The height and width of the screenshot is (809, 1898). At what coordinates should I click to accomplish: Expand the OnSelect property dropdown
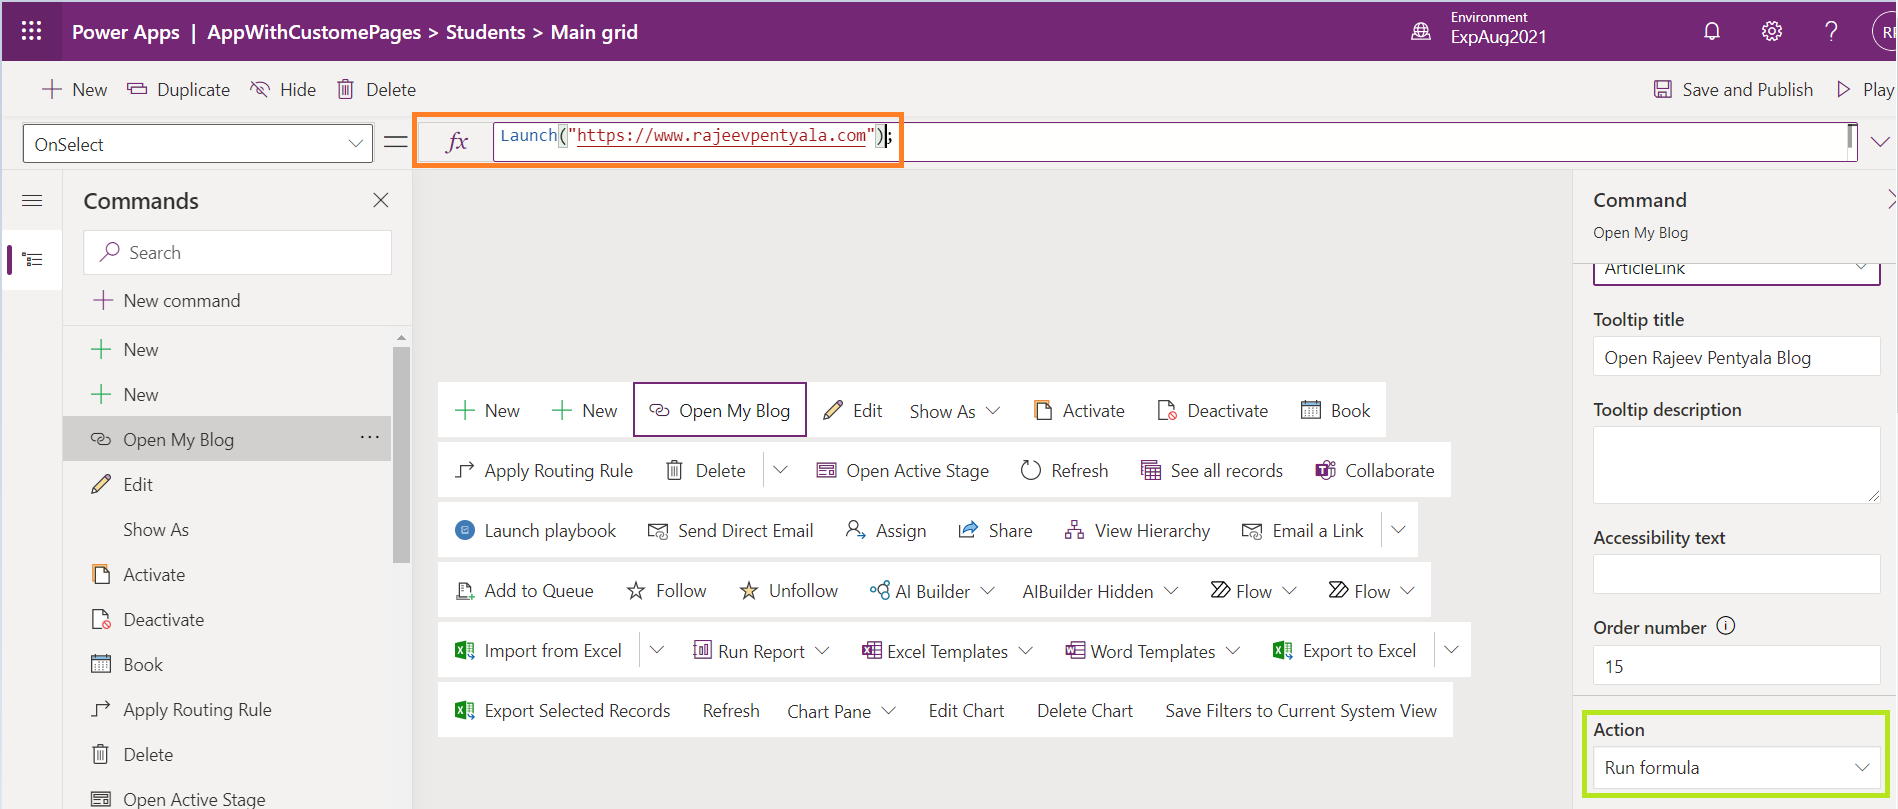point(355,144)
